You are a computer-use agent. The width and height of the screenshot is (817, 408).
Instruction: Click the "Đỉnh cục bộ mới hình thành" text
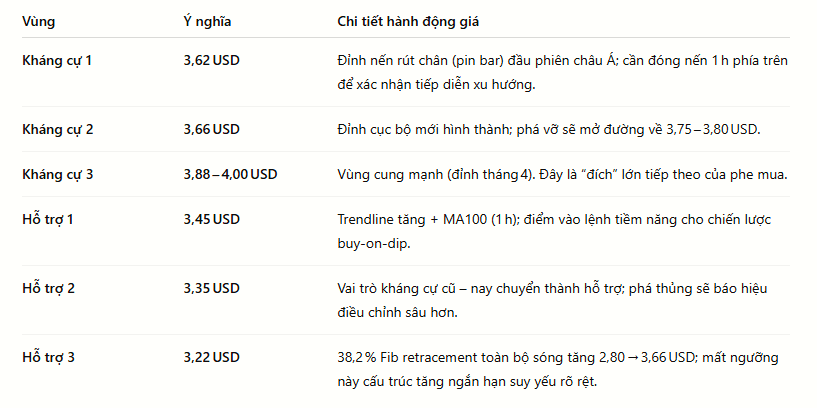[424, 129]
